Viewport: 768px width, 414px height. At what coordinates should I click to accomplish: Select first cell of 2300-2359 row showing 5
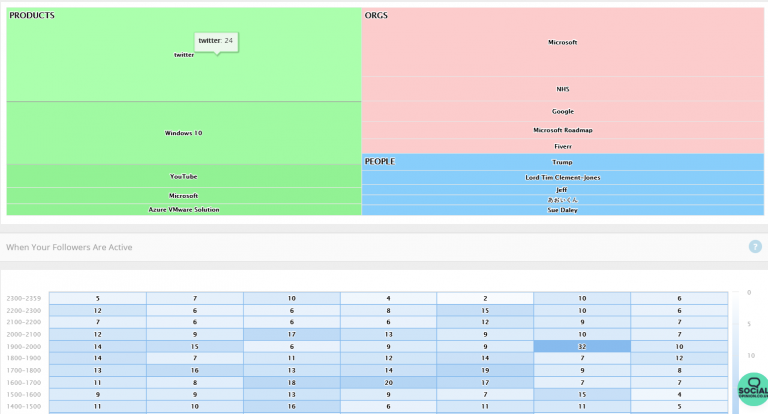click(97, 298)
